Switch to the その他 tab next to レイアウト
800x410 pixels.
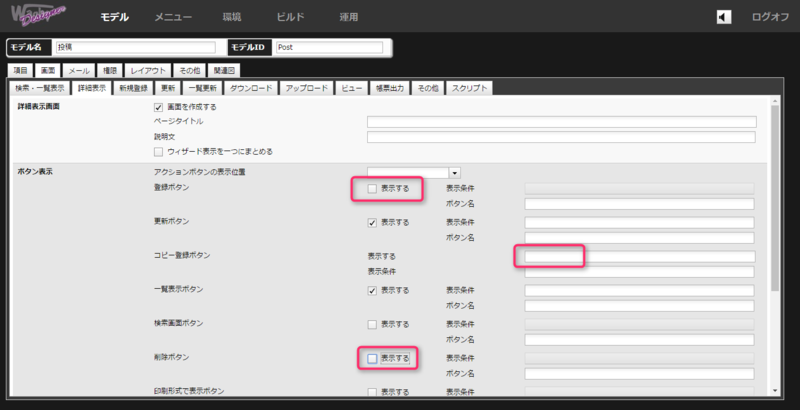point(189,70)
